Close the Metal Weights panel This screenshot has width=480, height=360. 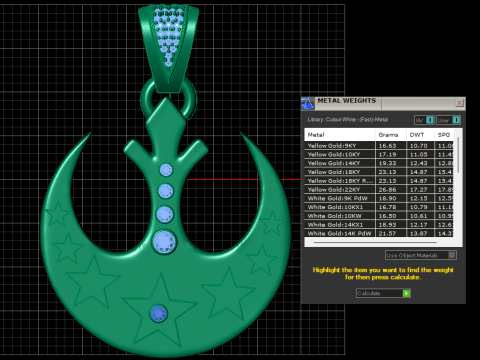(x=460, y=103)
